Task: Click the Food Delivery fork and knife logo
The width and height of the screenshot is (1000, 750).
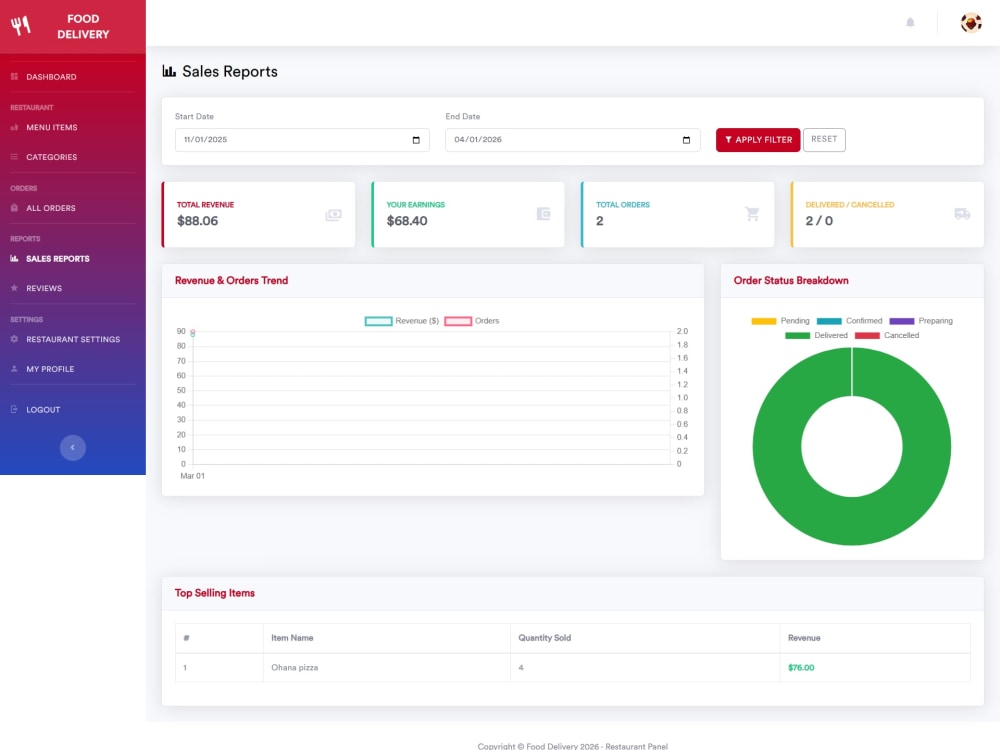Action: click(20, 26)
